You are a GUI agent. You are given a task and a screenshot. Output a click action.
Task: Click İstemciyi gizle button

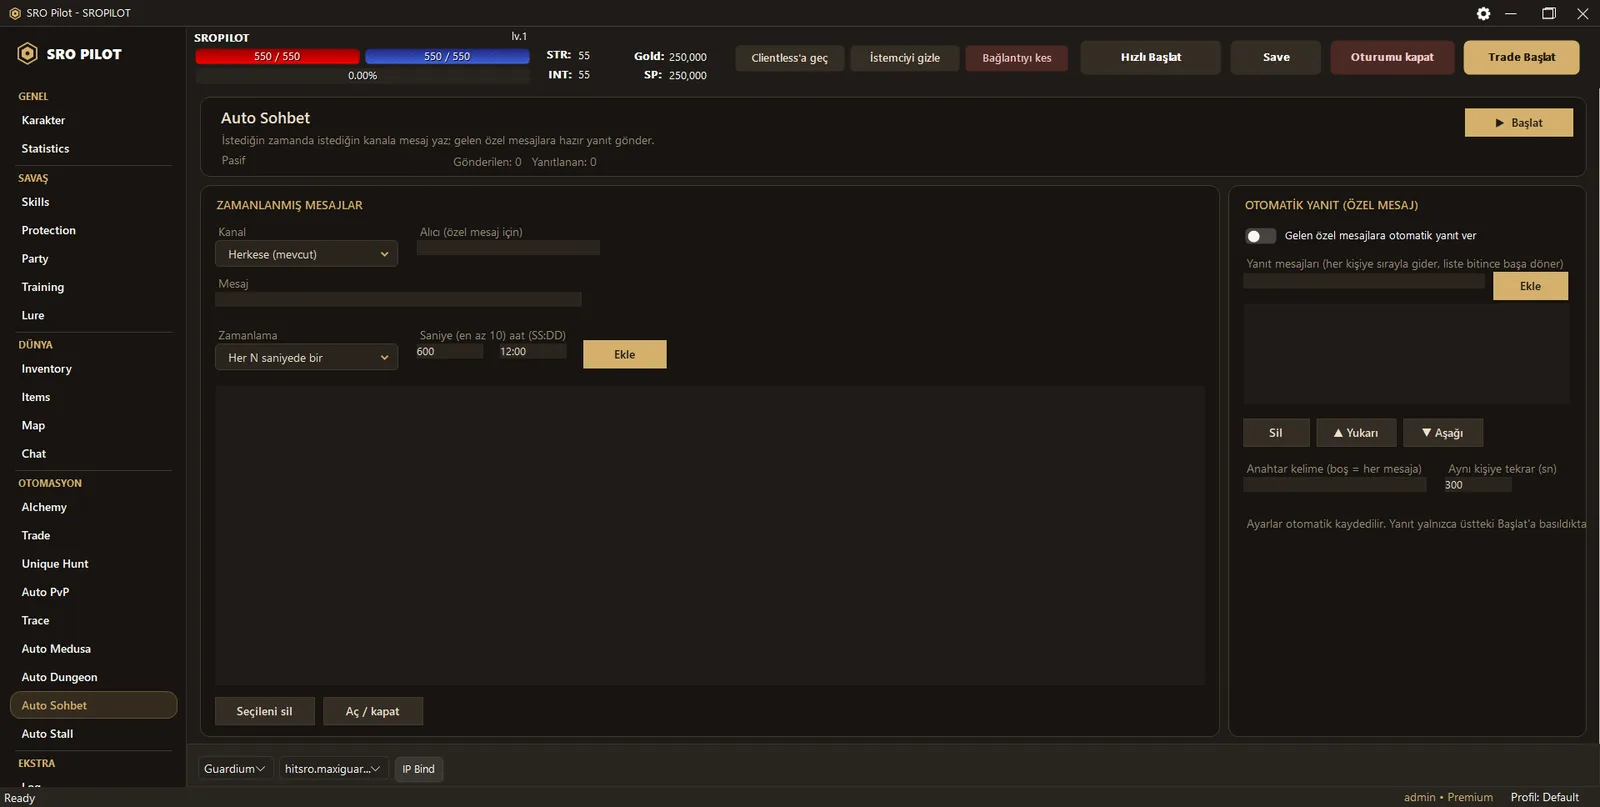pyautogui.click(x=904, y=58)
